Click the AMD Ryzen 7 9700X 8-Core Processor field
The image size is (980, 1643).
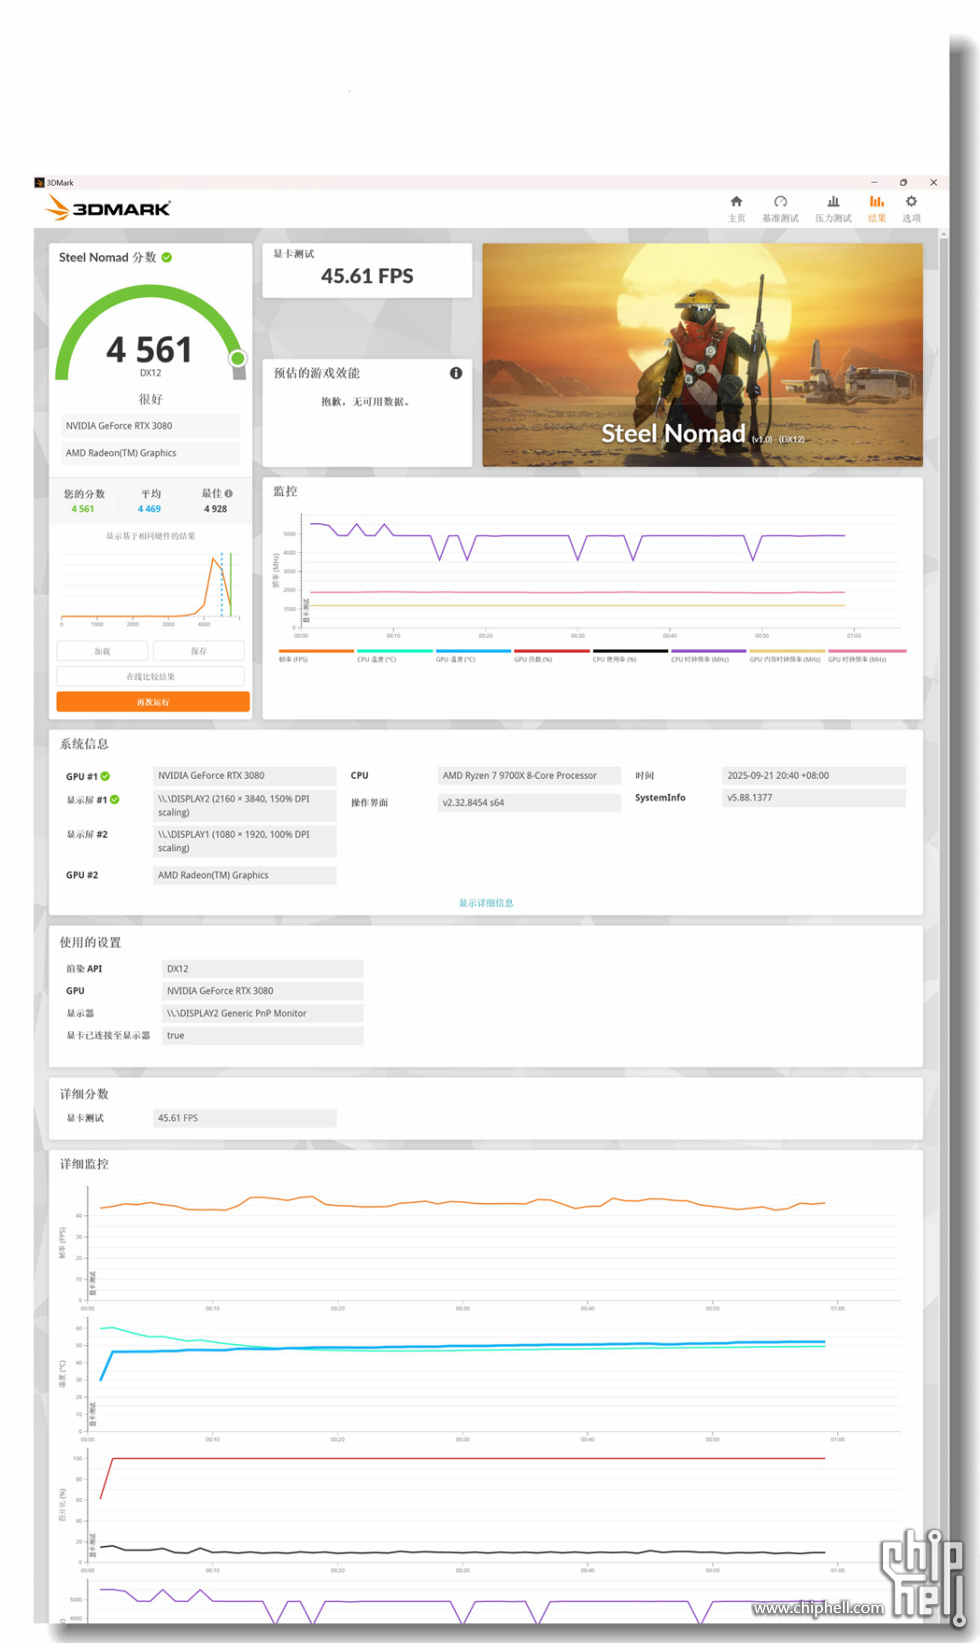(529, 776)
